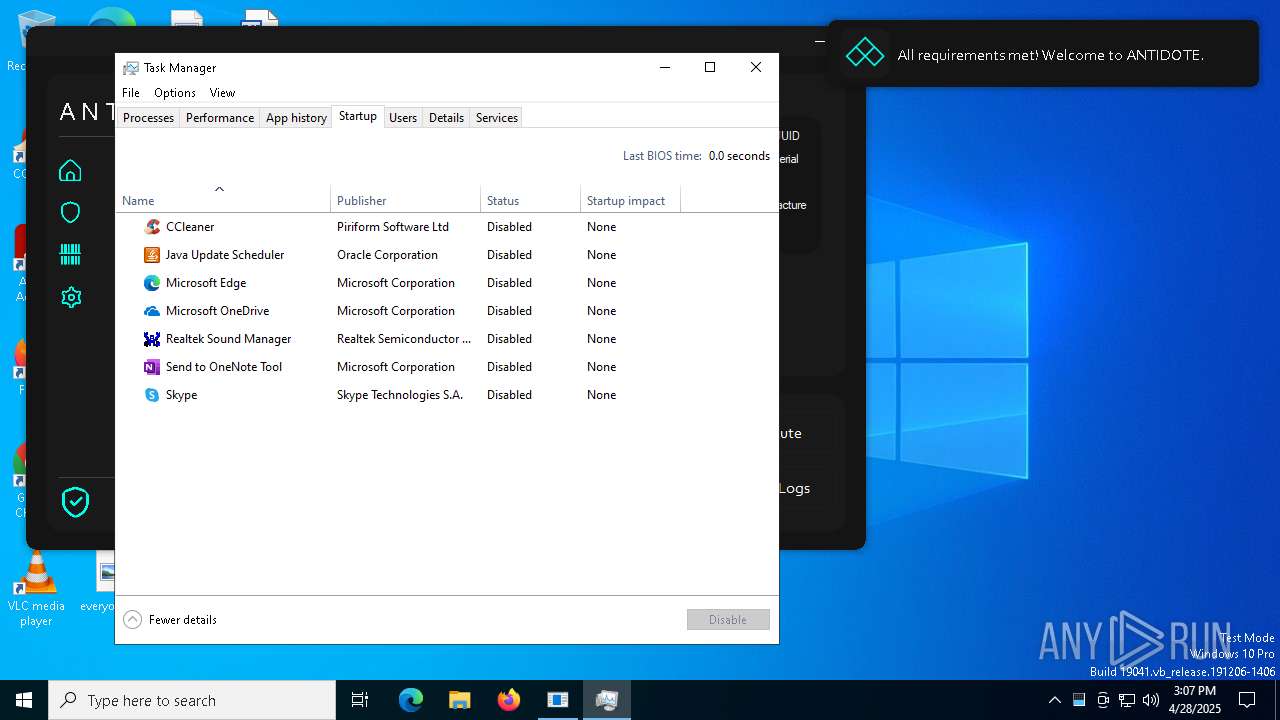Collapse Task Manager with Fewer details
The width and height of the screenshot is (1280, 720).
[x=170, y=620]
